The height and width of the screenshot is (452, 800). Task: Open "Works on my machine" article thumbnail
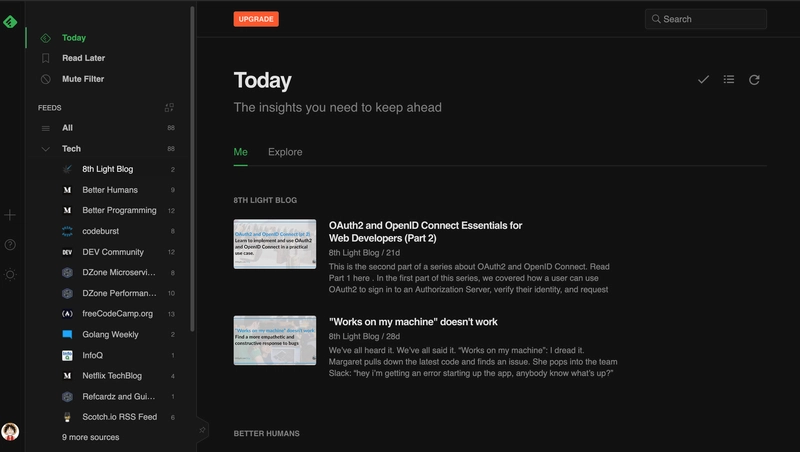coord(274,340)
